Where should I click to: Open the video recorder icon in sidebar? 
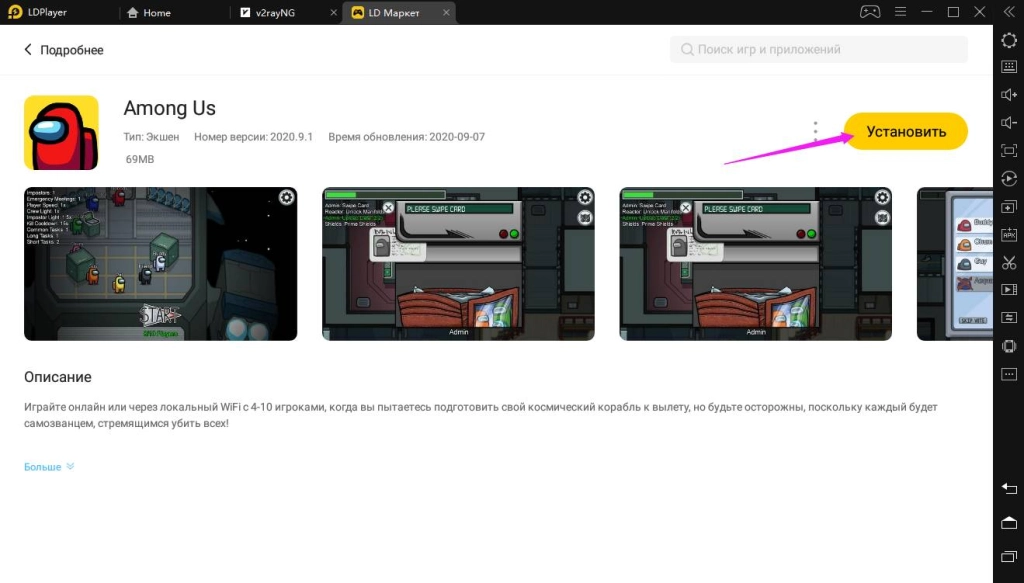1009,290
